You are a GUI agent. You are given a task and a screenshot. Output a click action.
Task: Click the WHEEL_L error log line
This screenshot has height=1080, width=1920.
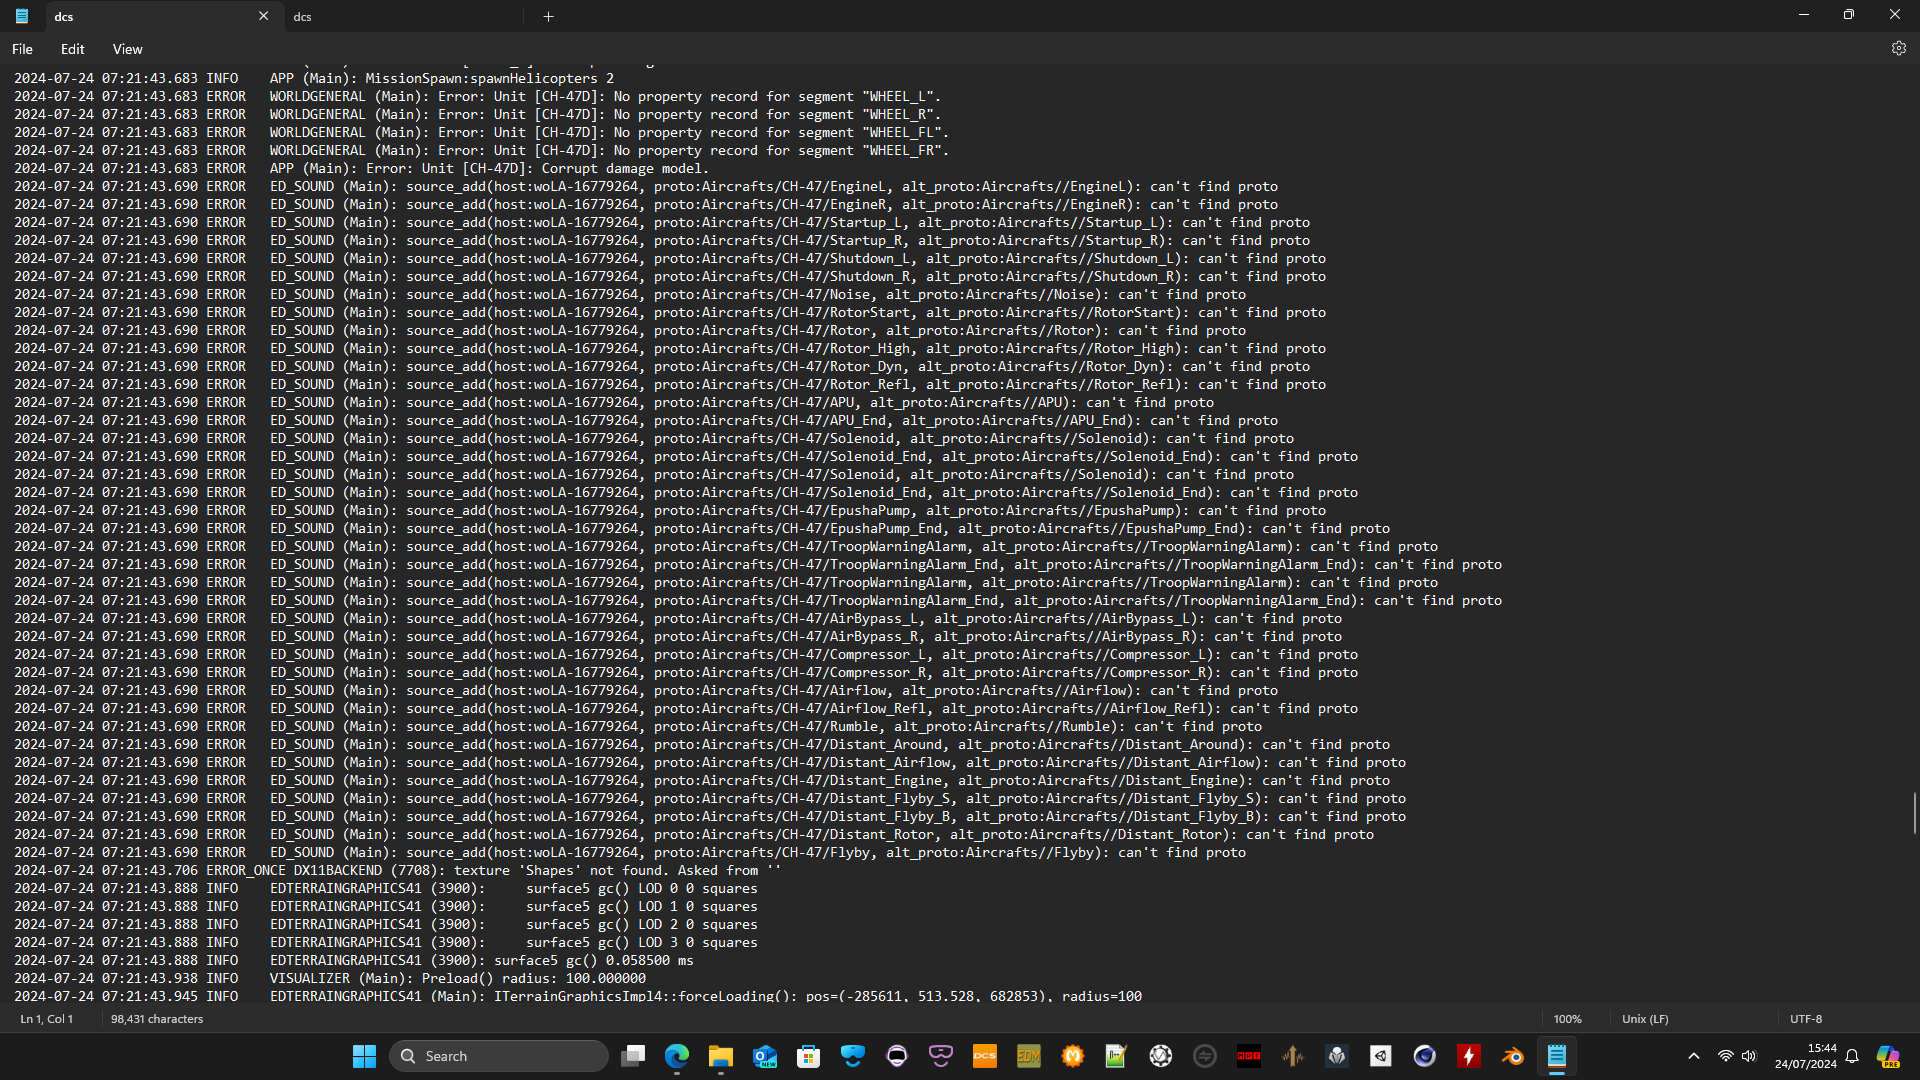478,96
